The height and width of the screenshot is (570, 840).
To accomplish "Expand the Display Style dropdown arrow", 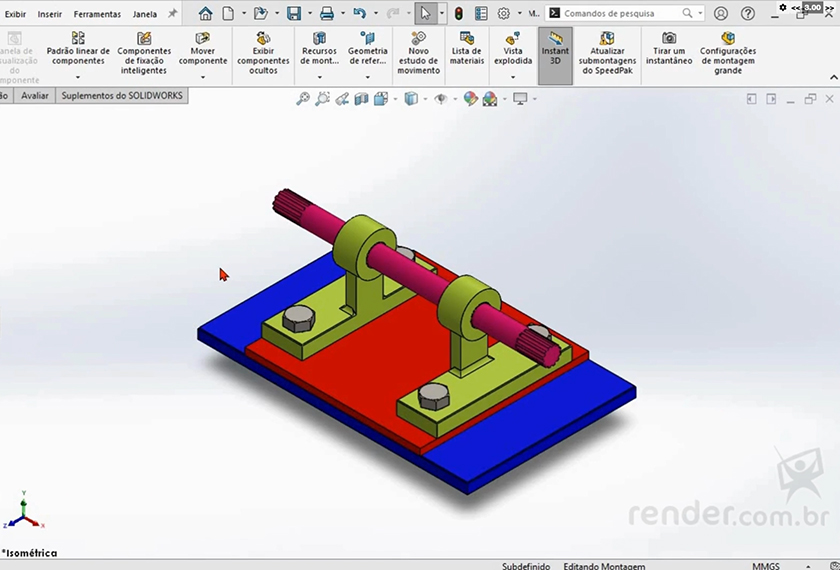I will coord(424,99).
